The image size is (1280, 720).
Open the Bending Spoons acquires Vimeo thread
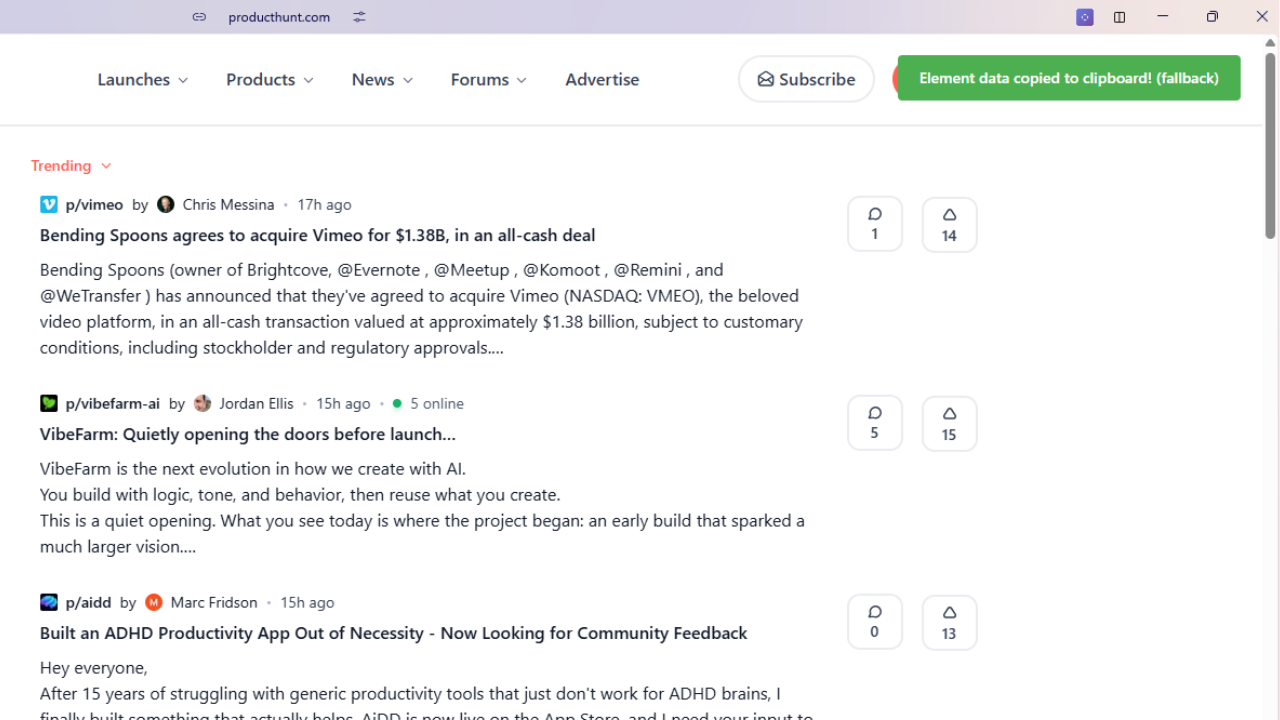click(x=317, y=235)
